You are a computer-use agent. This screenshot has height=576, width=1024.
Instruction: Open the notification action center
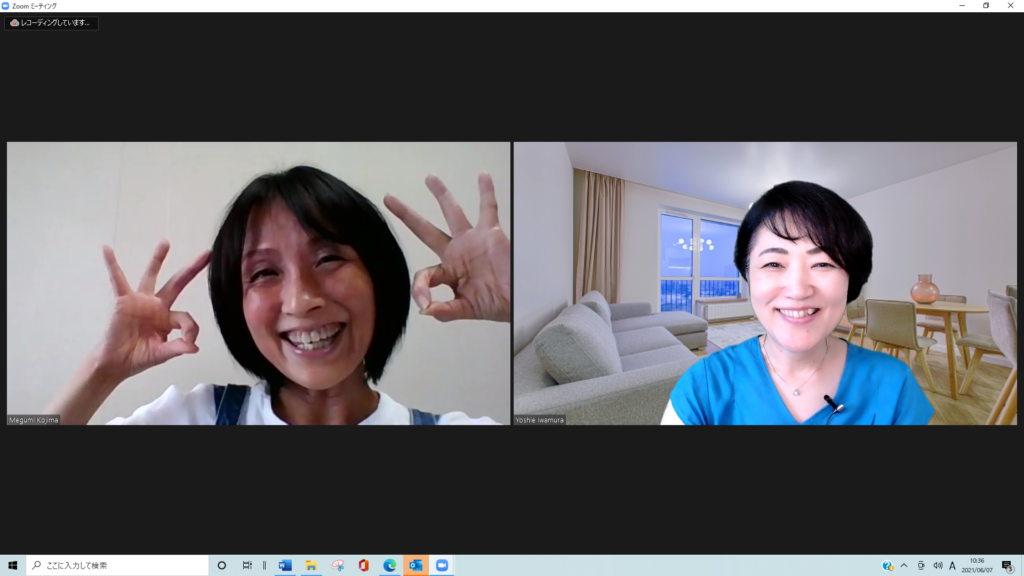(1007, 565)
